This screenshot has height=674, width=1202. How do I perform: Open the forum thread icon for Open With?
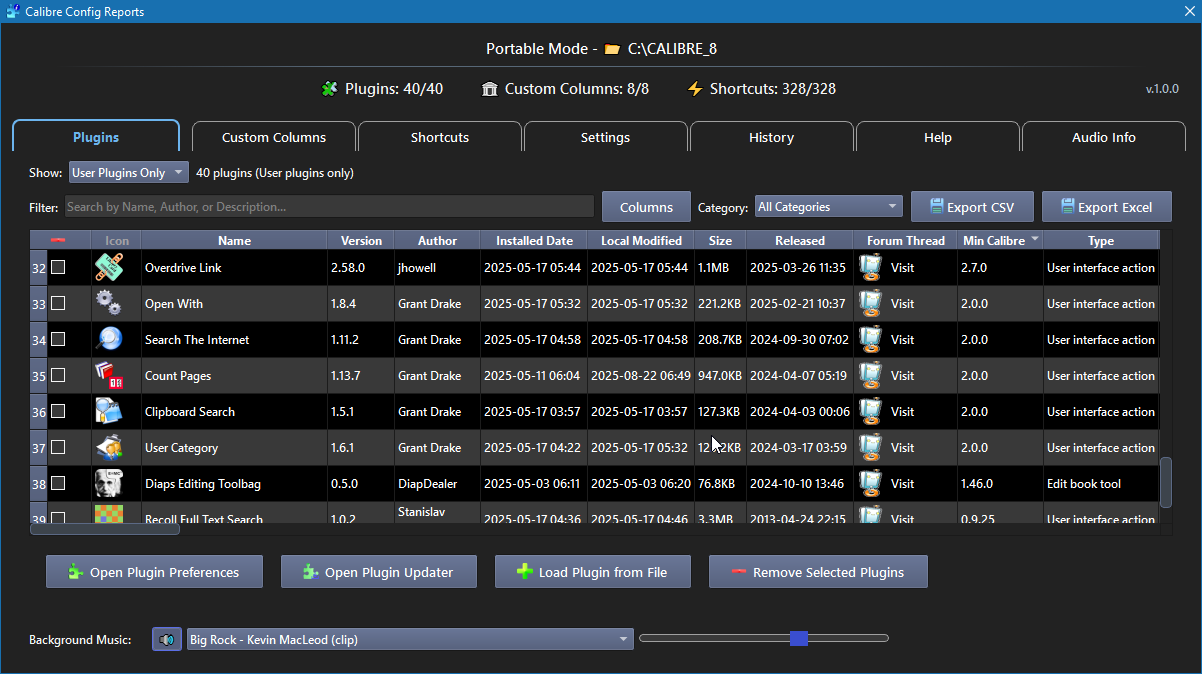click(x=871, y=304)
